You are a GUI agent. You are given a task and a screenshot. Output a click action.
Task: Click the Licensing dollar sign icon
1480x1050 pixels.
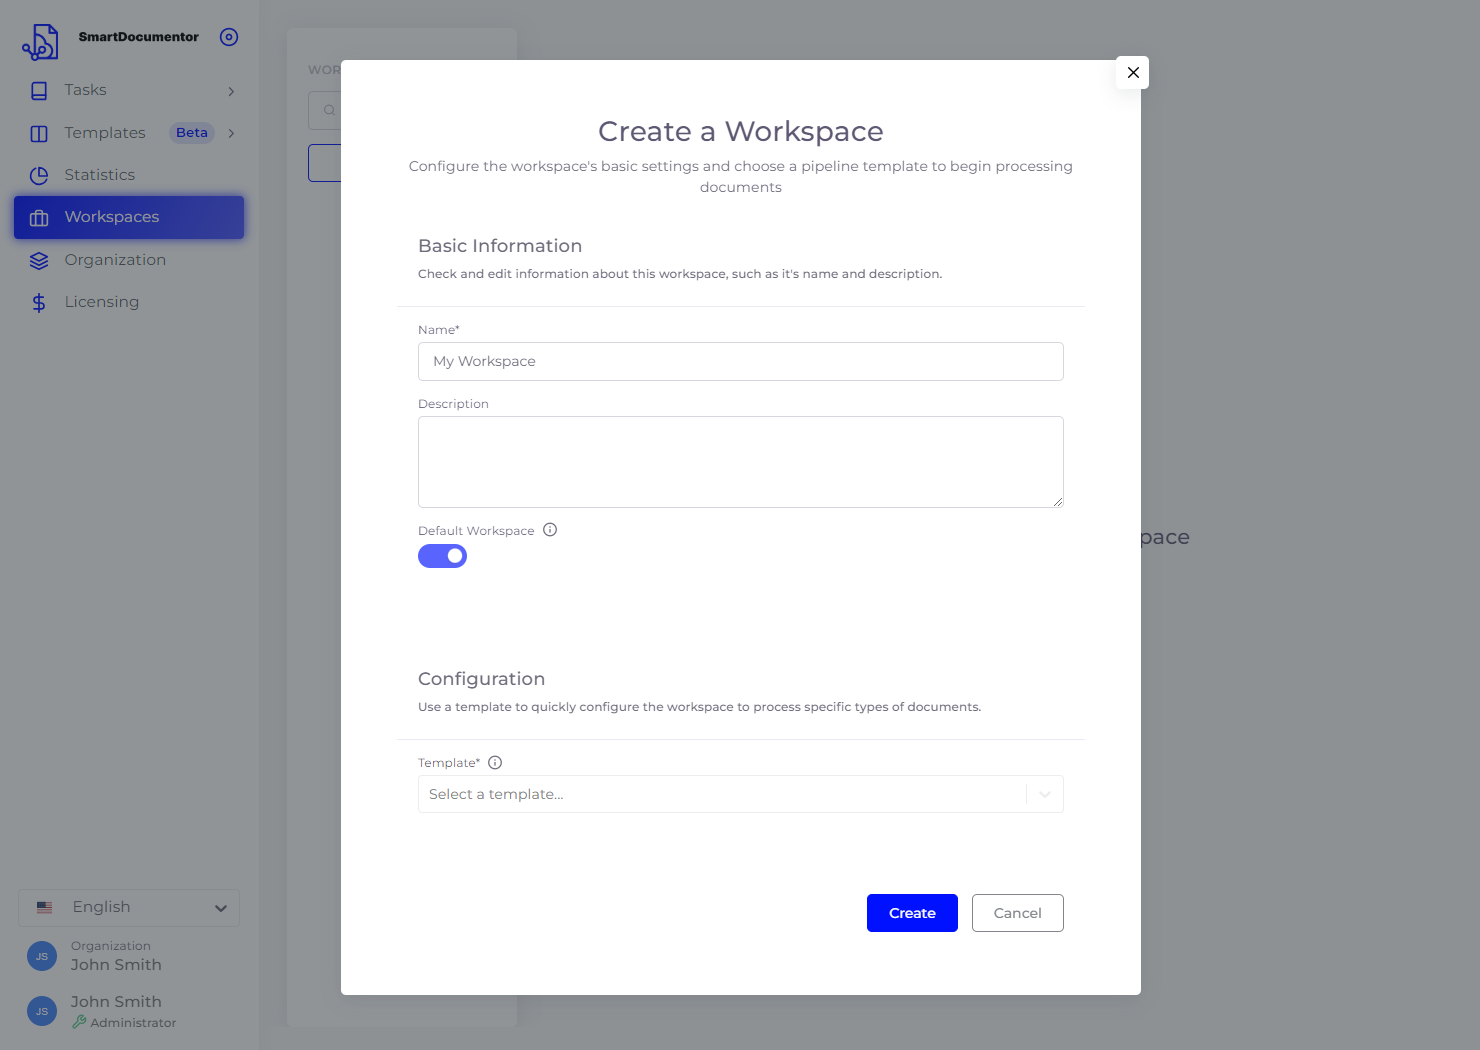[39, 303]
